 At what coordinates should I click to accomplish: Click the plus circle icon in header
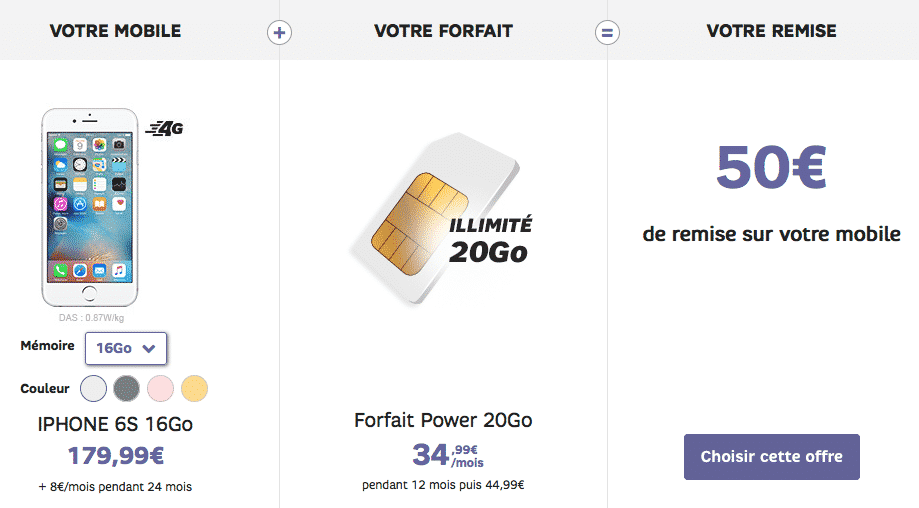pos(280,32)
